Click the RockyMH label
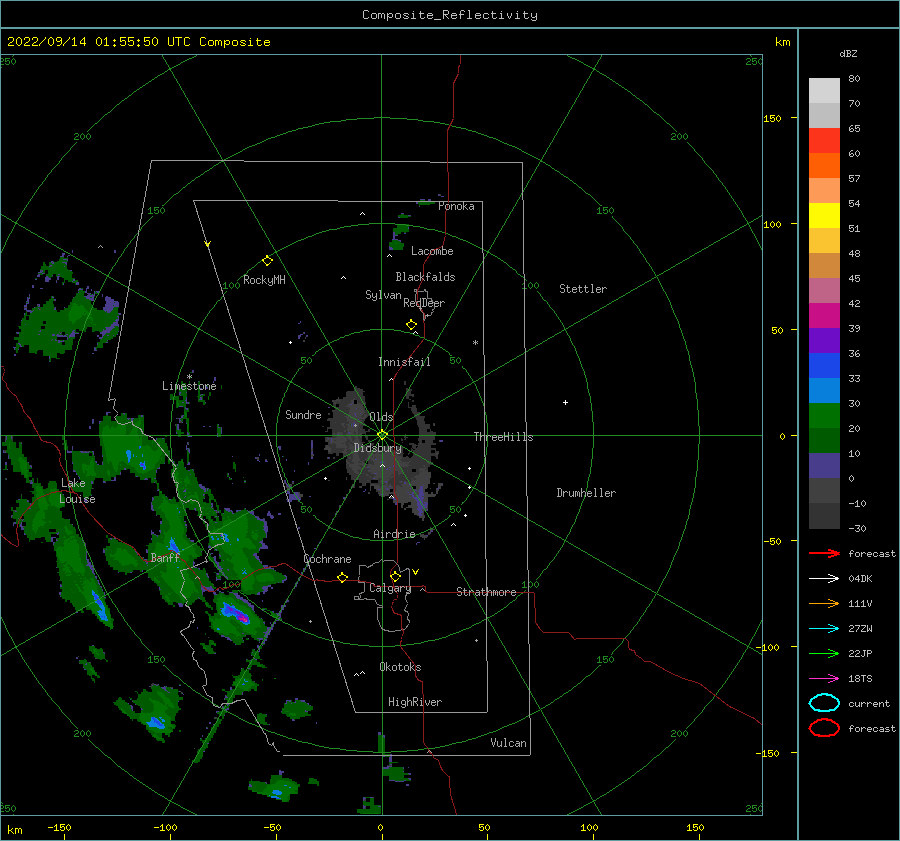 264,280
